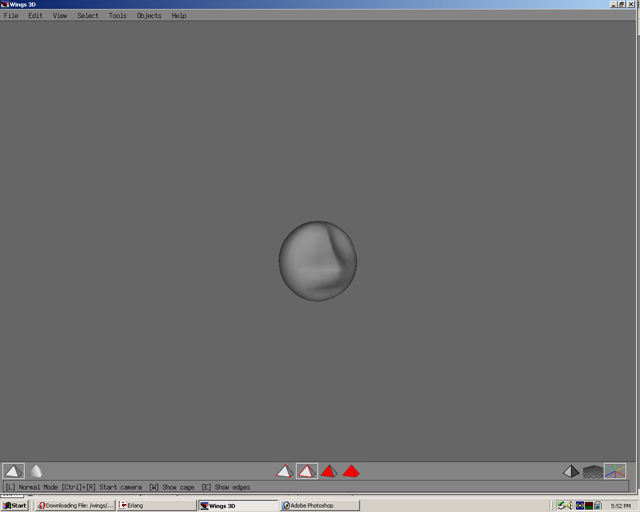
Task: Open the Edit menu
Action: (x=36, y=16)
